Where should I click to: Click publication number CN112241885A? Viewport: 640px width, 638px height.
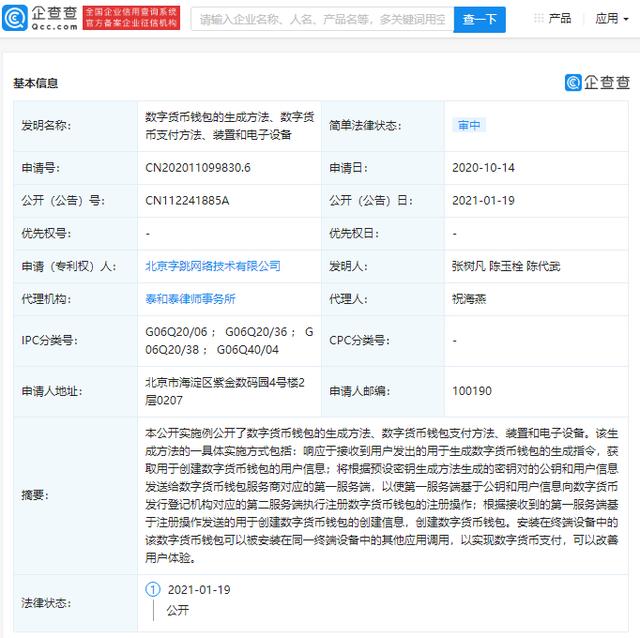[x=187, y=200]
